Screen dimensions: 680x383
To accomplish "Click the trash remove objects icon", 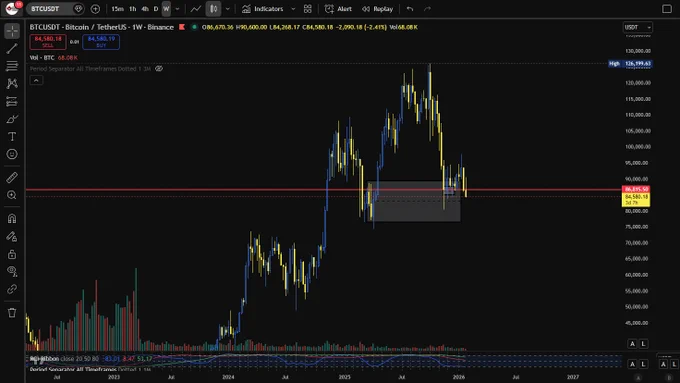I will coord(12,313).
